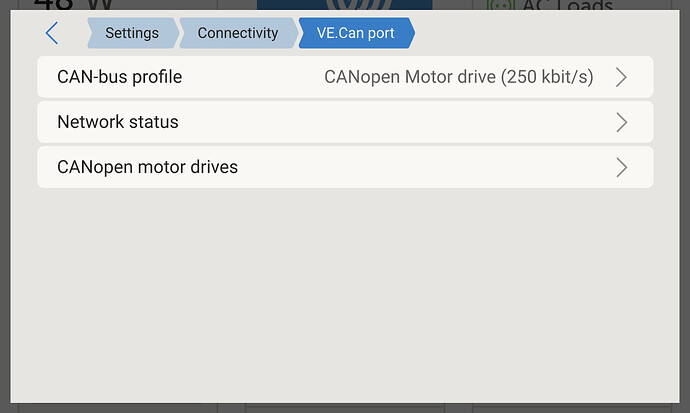
Task: Expand chevron on CAN-bus profile row
Action: [x=621, y=77]
